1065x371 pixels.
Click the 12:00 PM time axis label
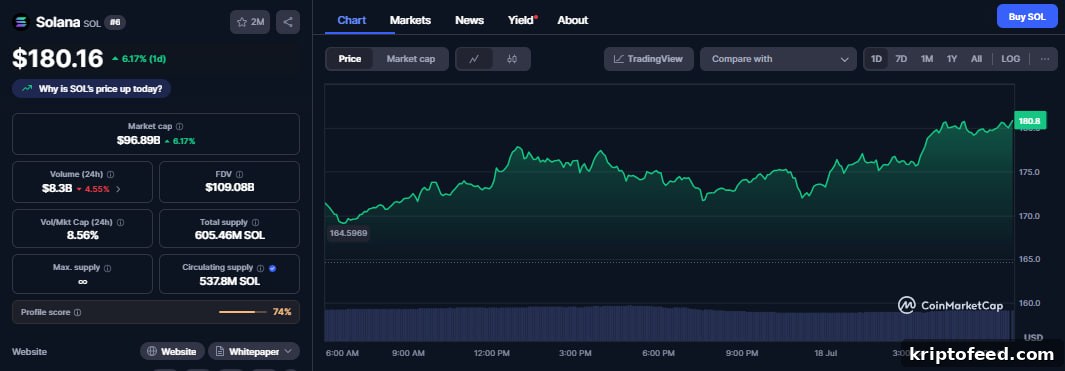[492, 353]
